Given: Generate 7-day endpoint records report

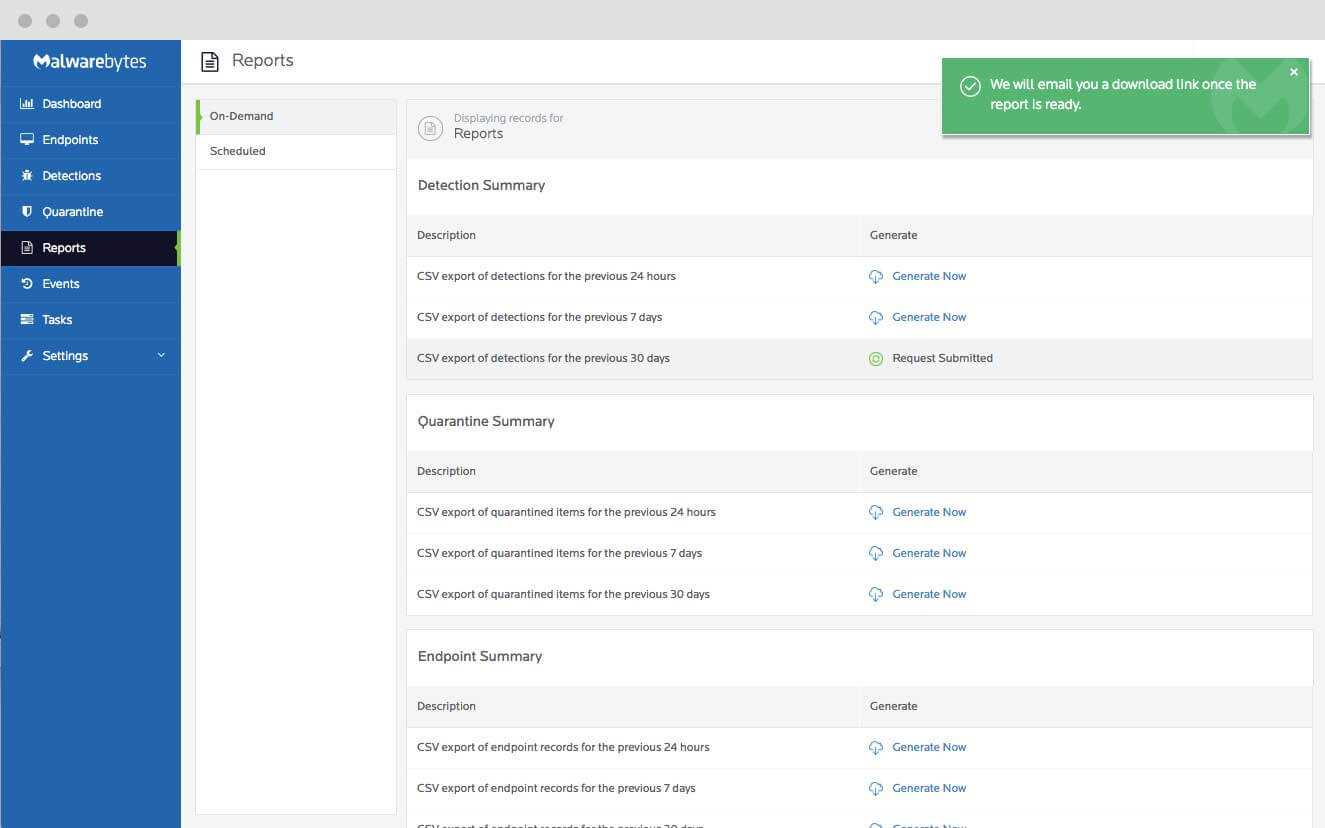Looking at the screenshot, I should coord(928,788).
